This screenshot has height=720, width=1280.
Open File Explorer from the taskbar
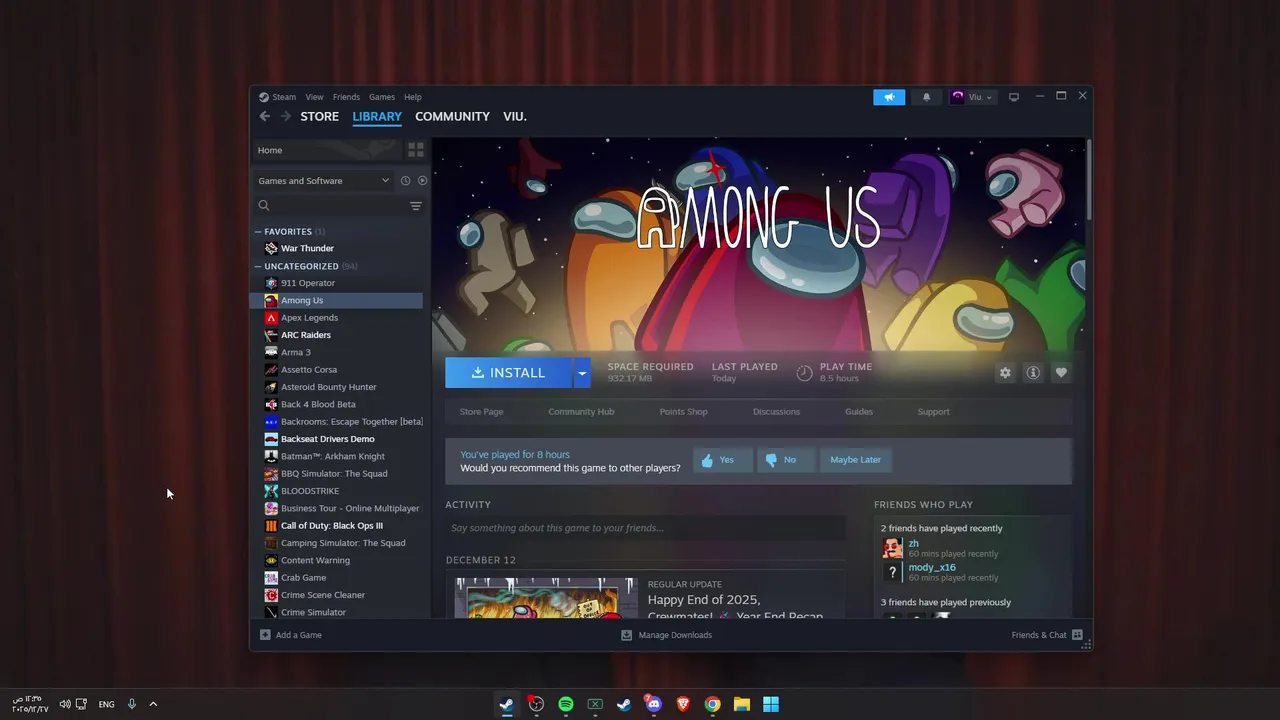pos(742,704)
